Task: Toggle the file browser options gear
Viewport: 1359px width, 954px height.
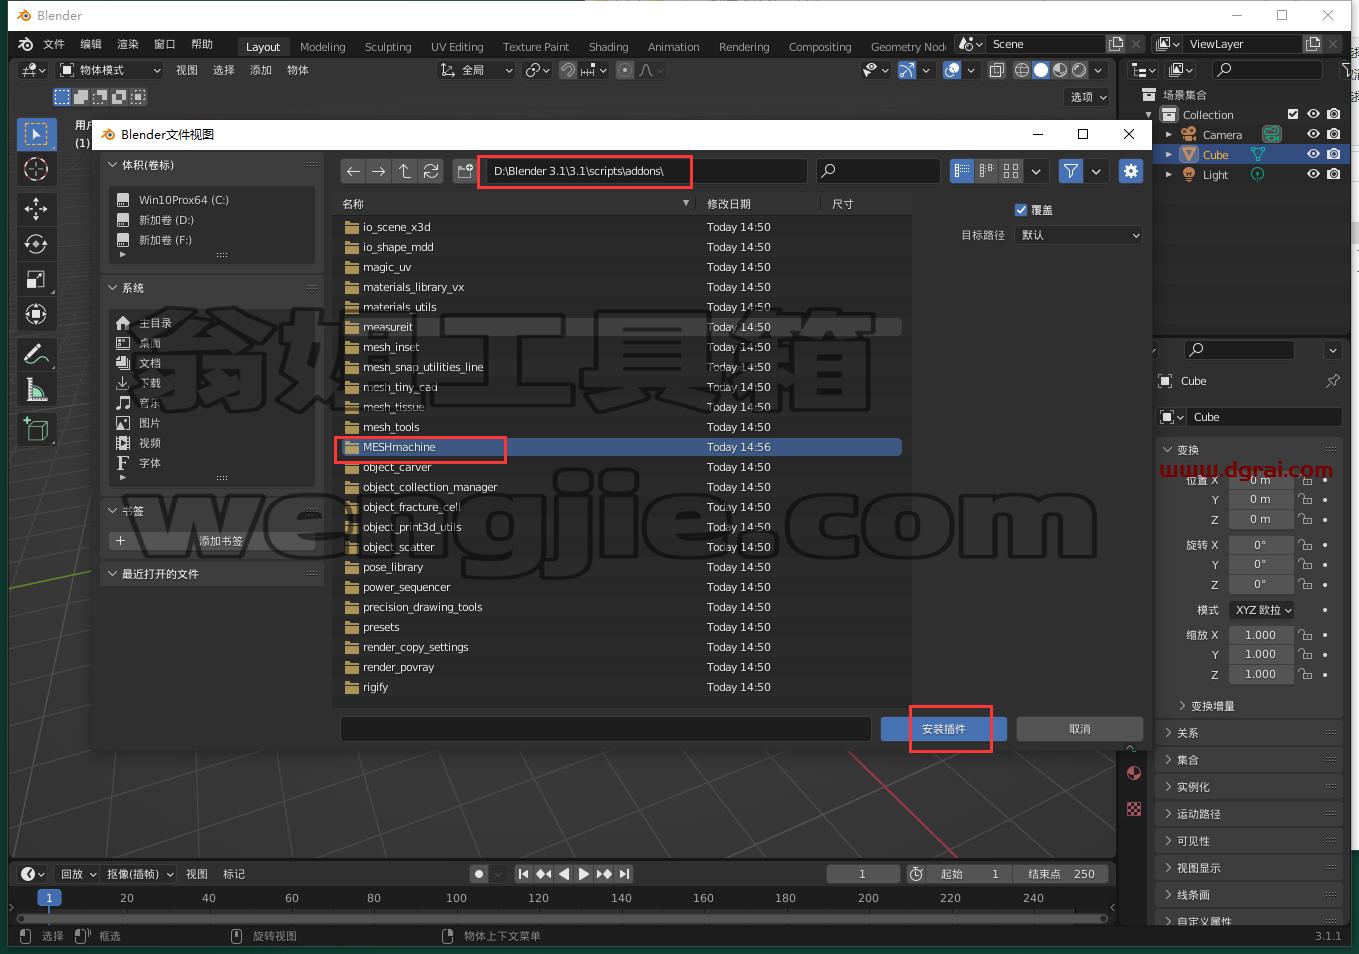Action: pyautogui.click(x=1131, y=171)
